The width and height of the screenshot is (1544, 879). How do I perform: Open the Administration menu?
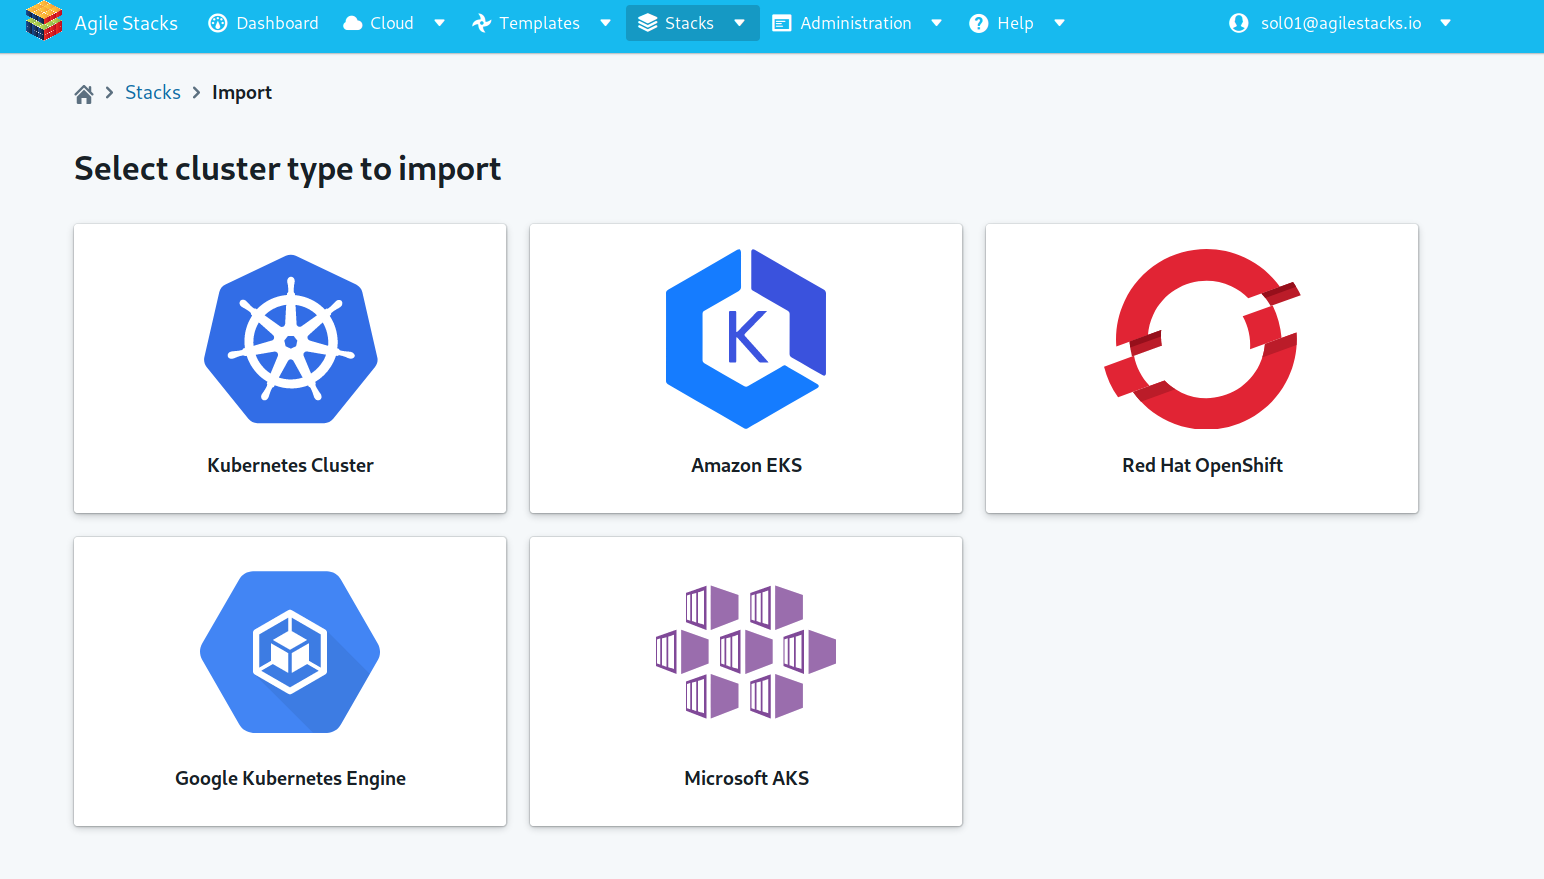pyautogui.click(x=856, y=23)
